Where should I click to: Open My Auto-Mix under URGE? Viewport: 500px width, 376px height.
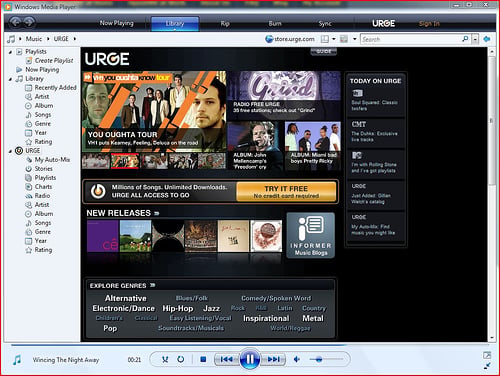pyautogui.click(x=52, y=159)
